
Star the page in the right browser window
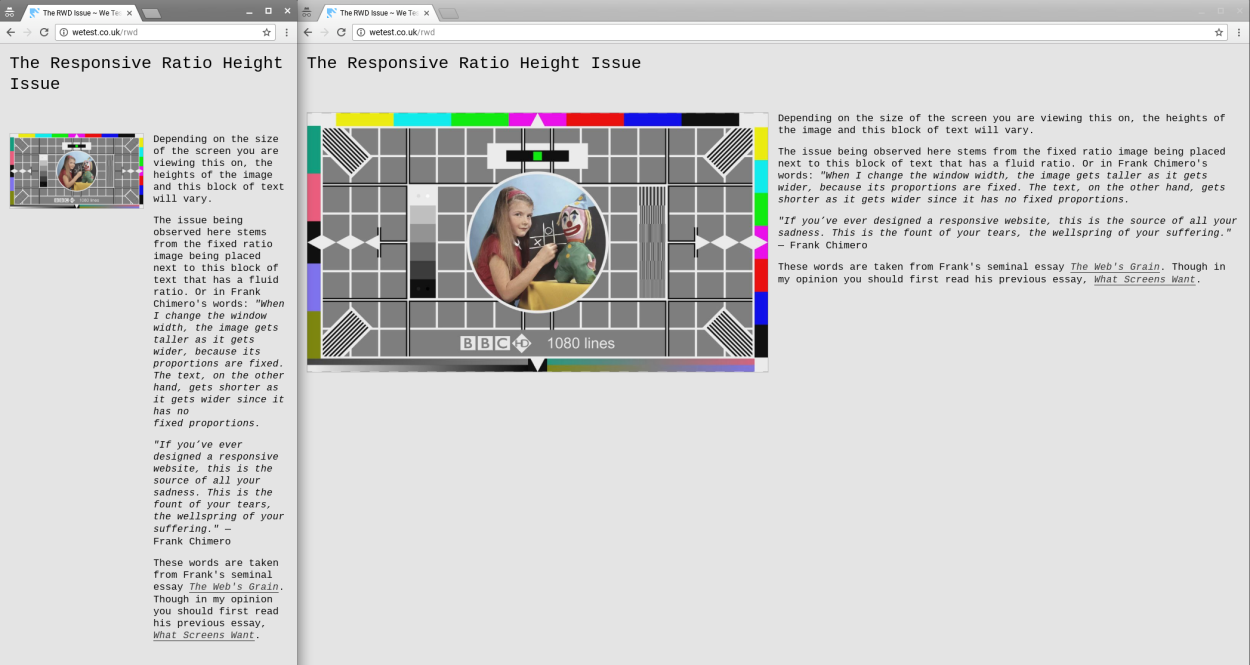click(x=1218, y=32)
